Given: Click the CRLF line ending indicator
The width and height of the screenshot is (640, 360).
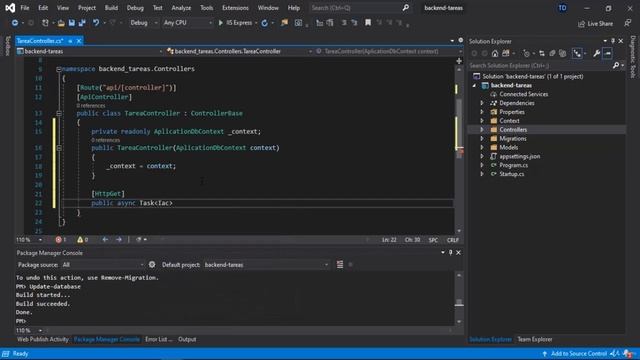Looking at the screenshot, I should (452, 240).
